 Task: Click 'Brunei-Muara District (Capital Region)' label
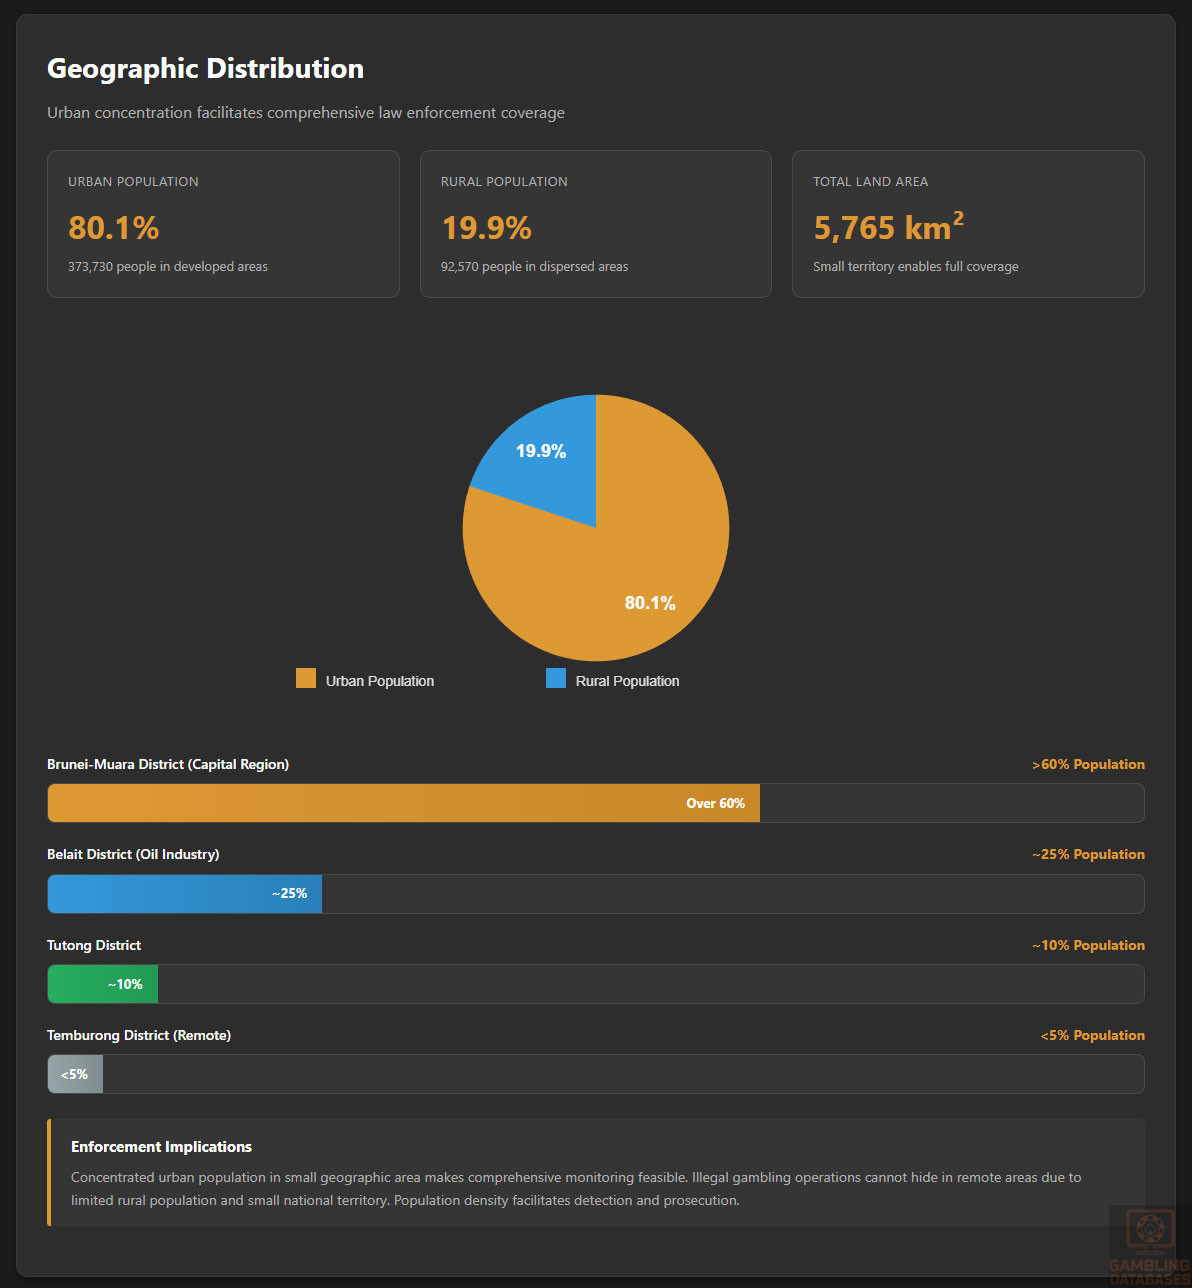[x=168, y=764]
